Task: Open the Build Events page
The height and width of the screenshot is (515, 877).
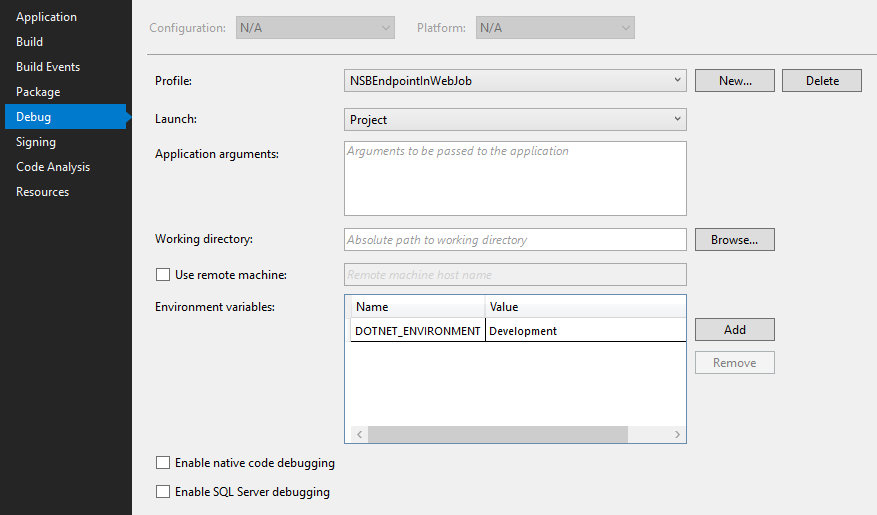Action: pos(48,67)
